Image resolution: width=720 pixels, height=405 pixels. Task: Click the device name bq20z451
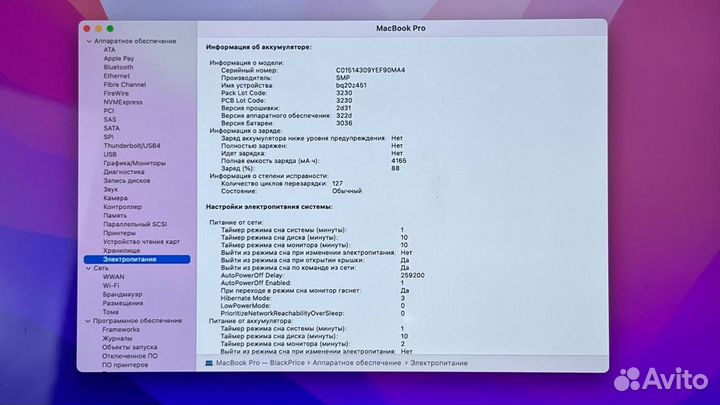(351, 85)
